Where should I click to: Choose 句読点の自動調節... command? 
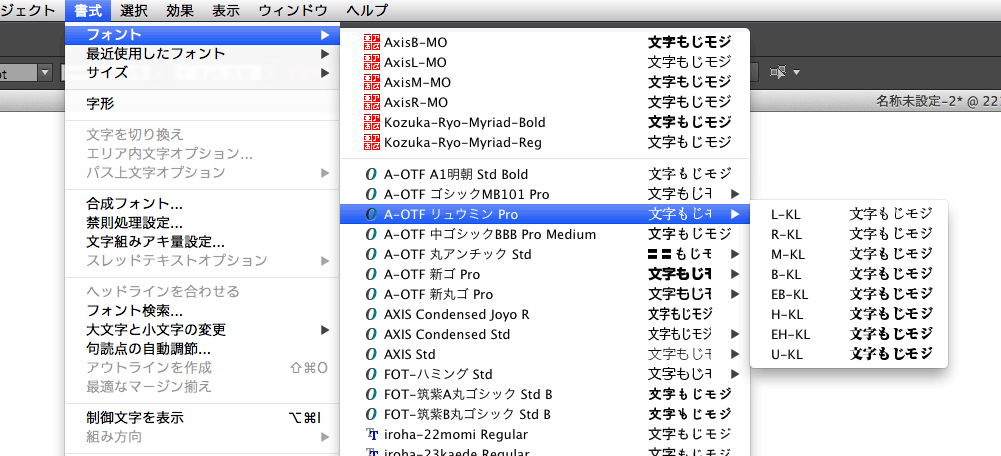(x=202, y=349)
